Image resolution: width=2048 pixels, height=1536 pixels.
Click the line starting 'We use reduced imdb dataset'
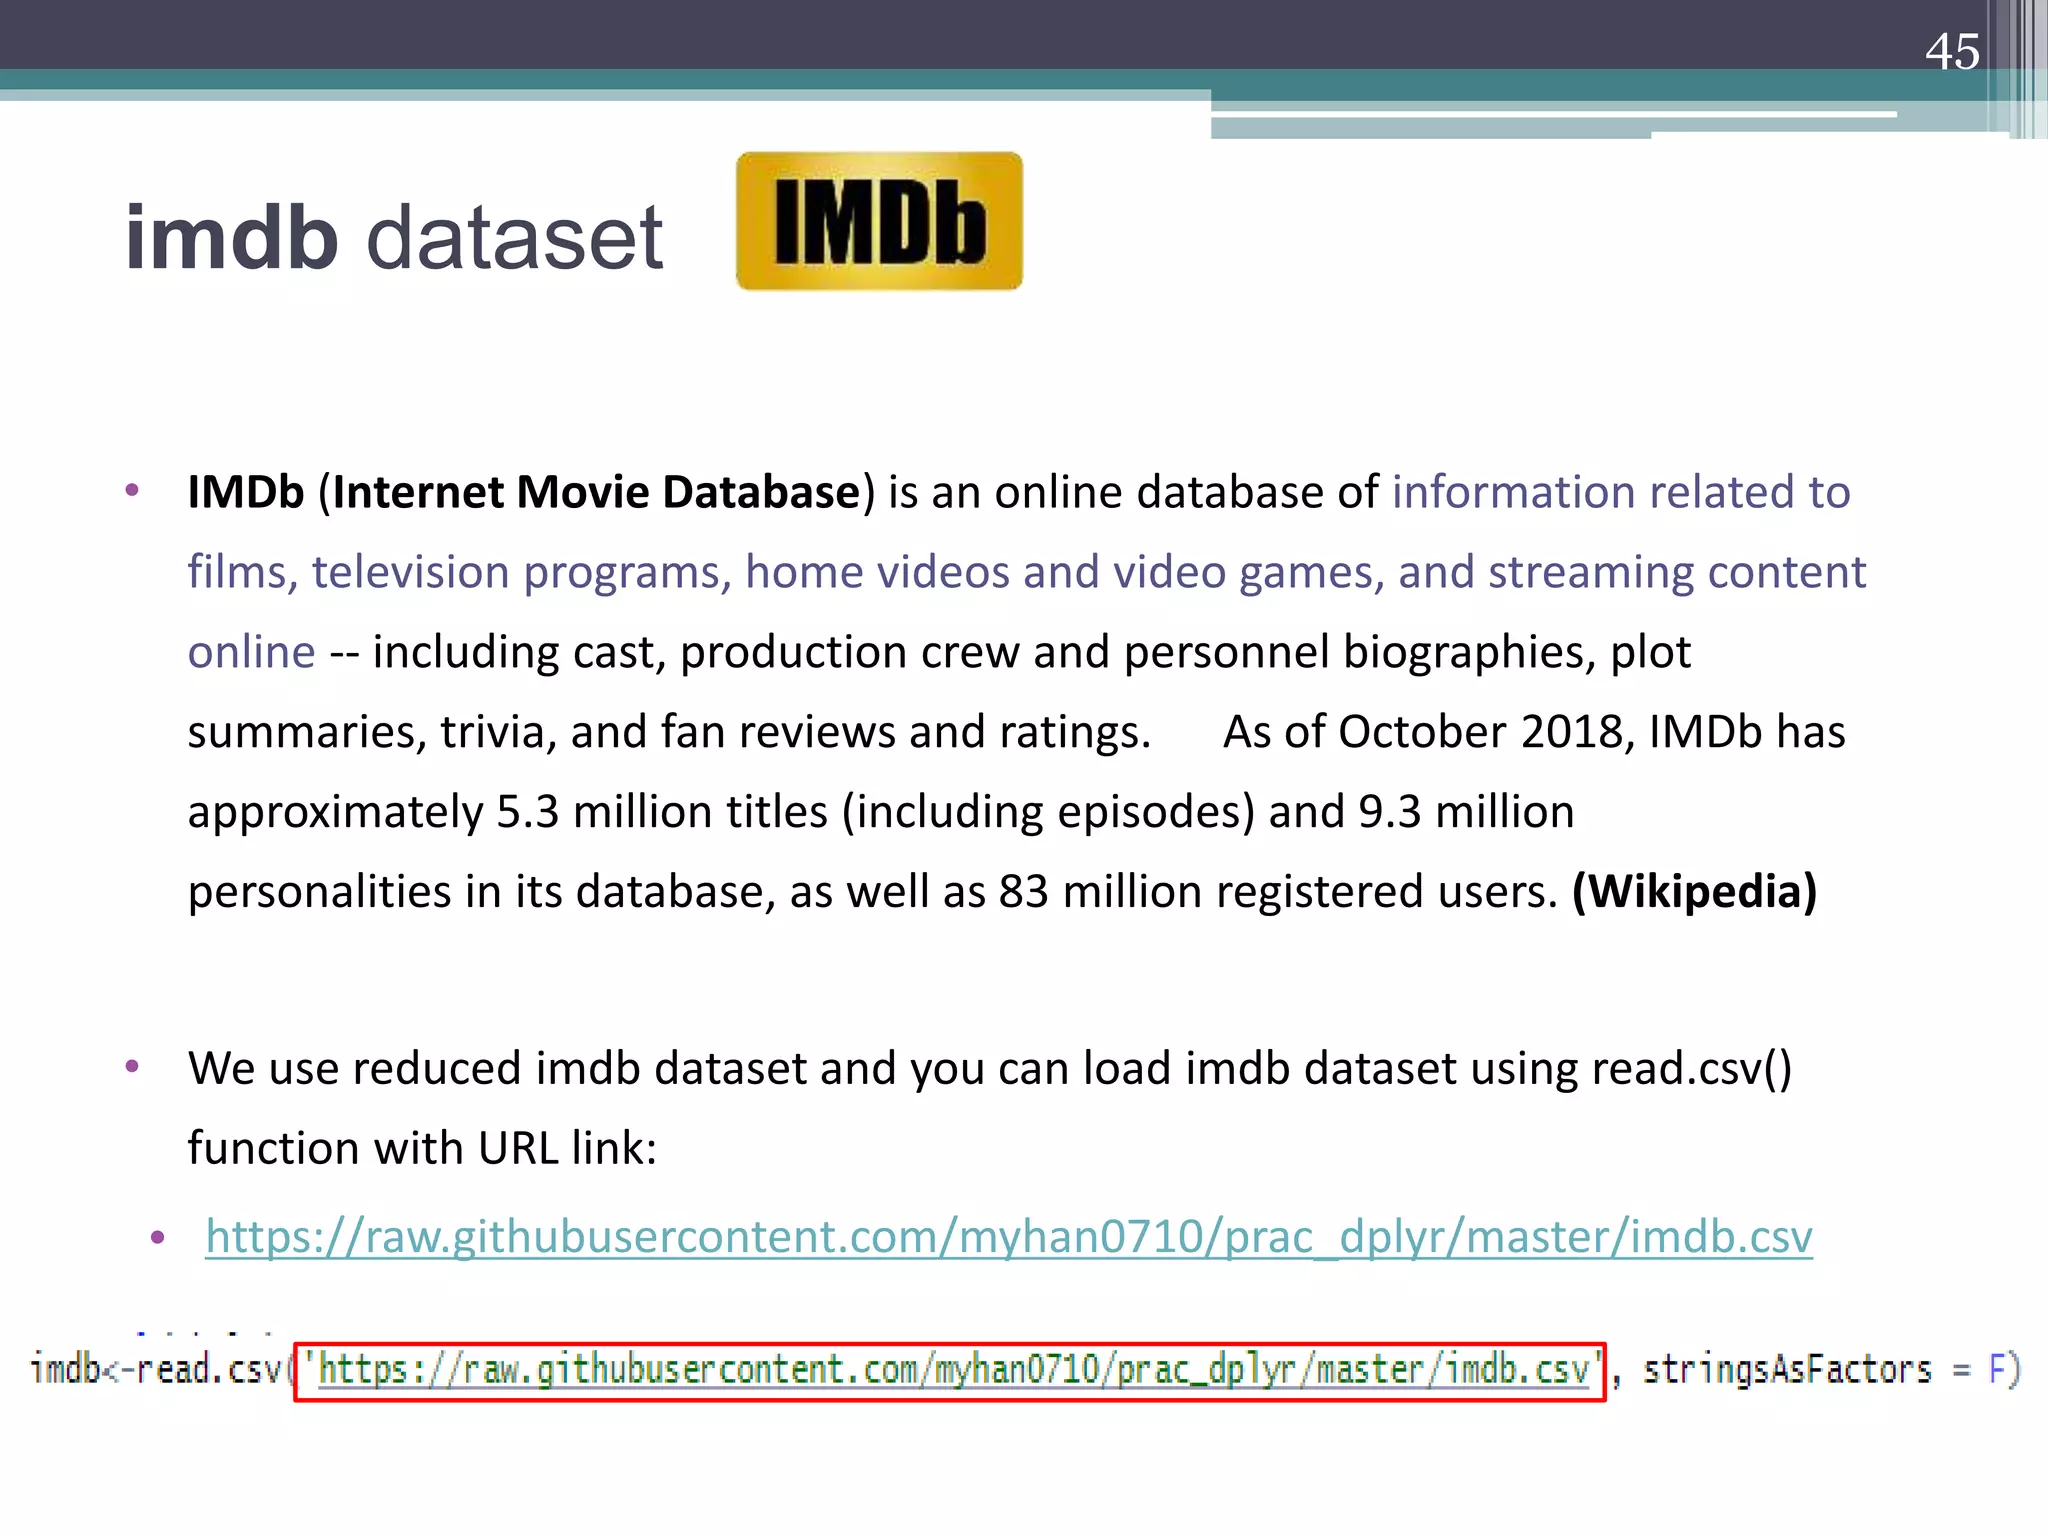990,1069
